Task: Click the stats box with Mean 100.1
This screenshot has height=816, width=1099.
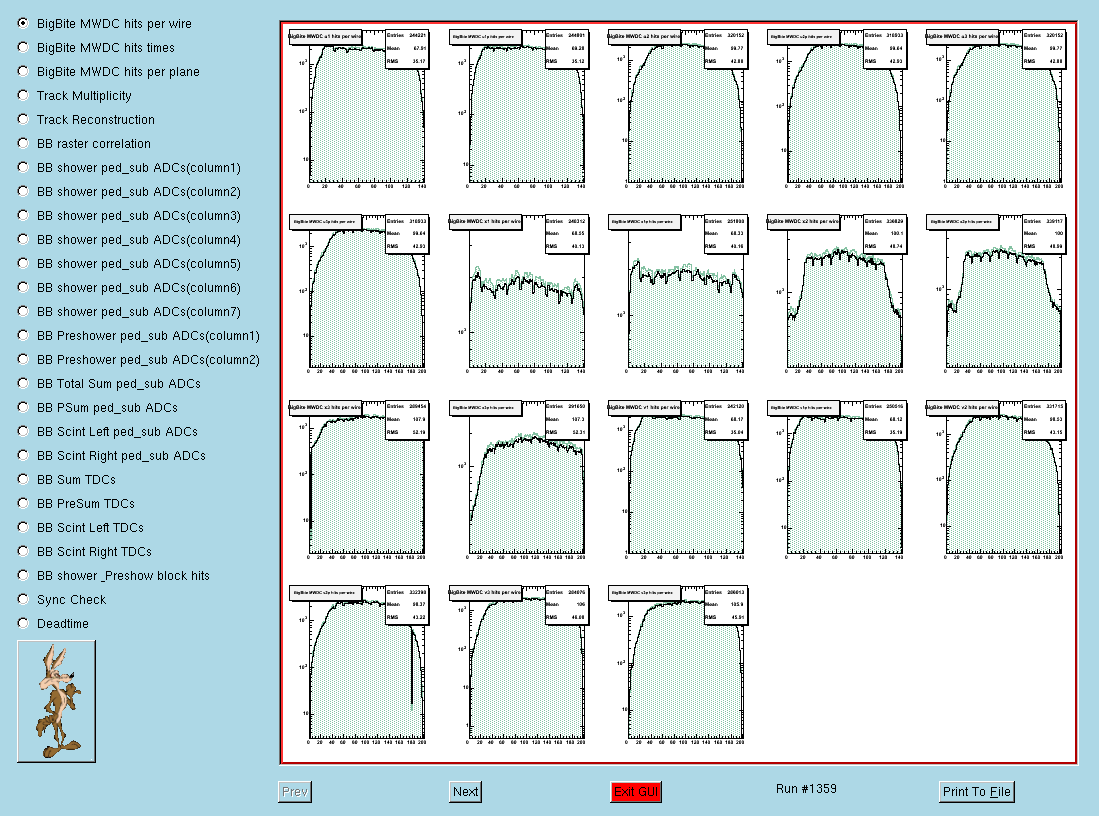Action: pyautogui.click(x=885, y=234)
